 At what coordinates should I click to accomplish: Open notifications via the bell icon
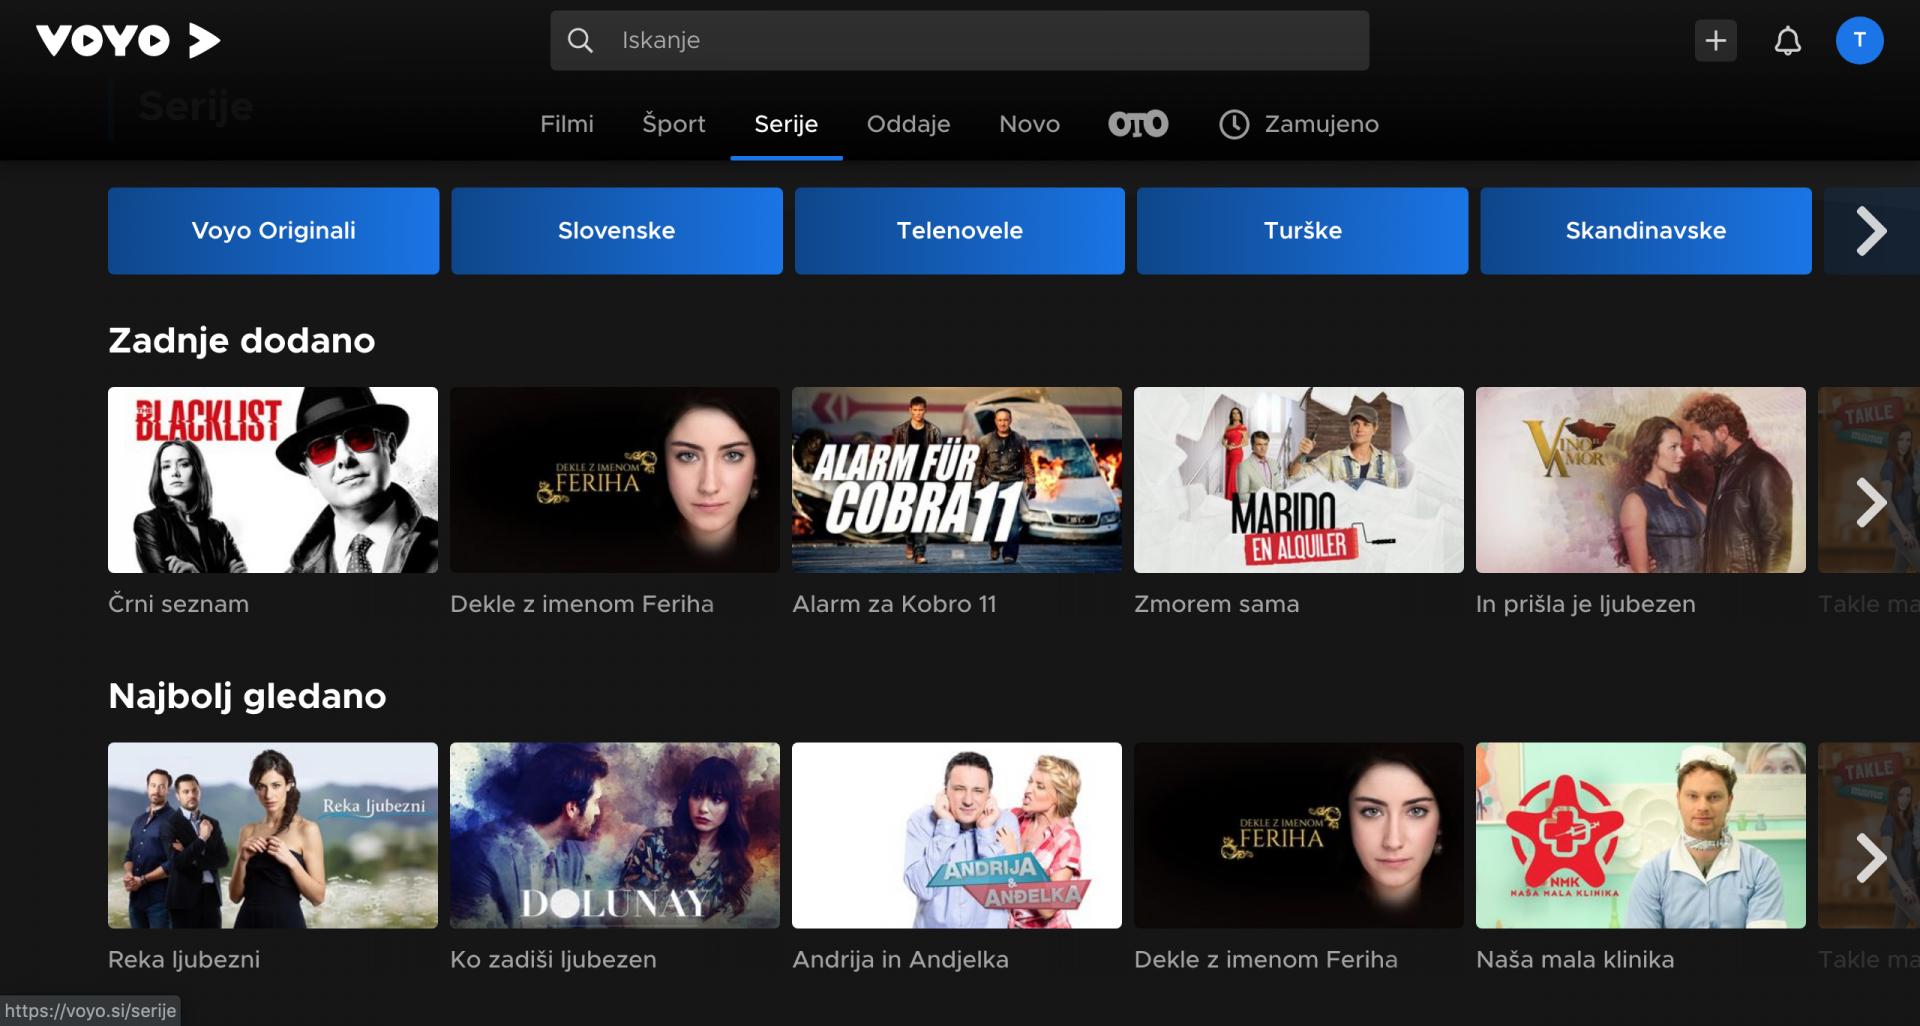tap(1789, 40)
